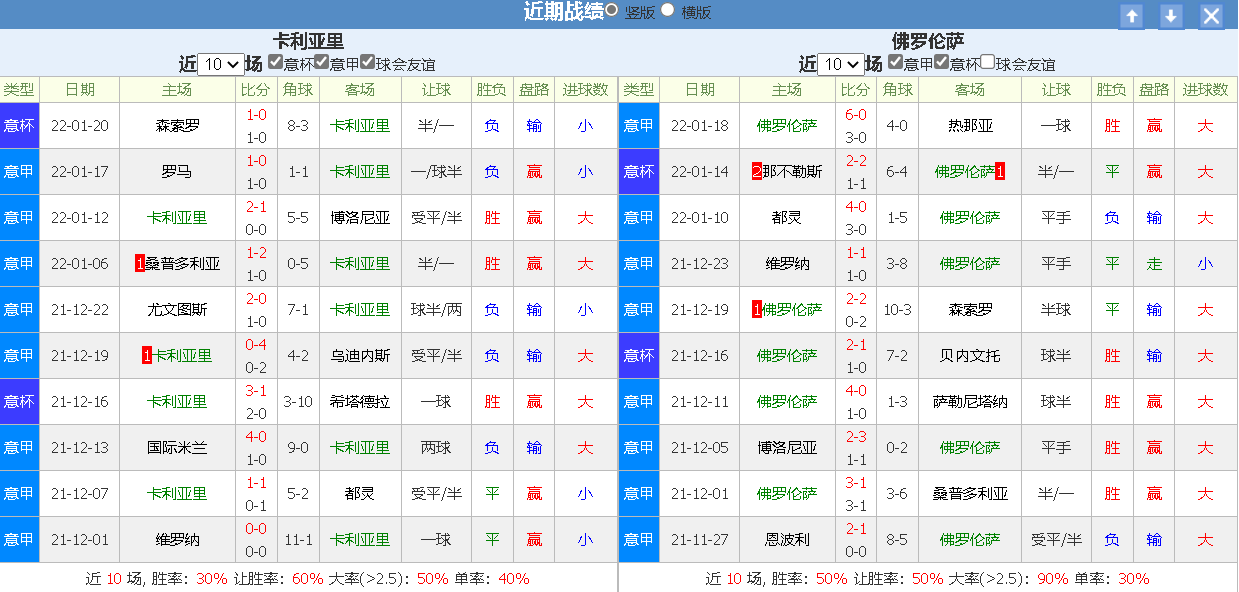The width and height of the screenshot is (1239, 592).
Task: Click the date 21-11-27
Action: [x=700, y=540]
